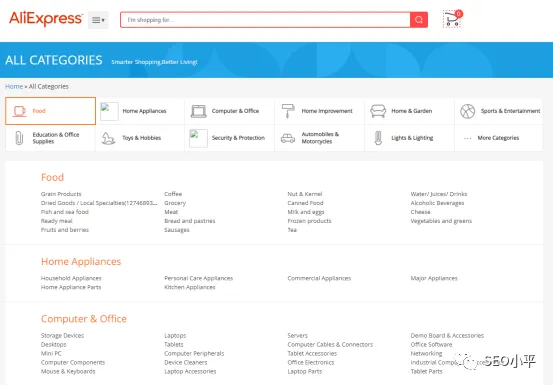553x386 pixels.
Task: Click "Household Appliances"
Action: pyautogui.click(x=71, y=278)
